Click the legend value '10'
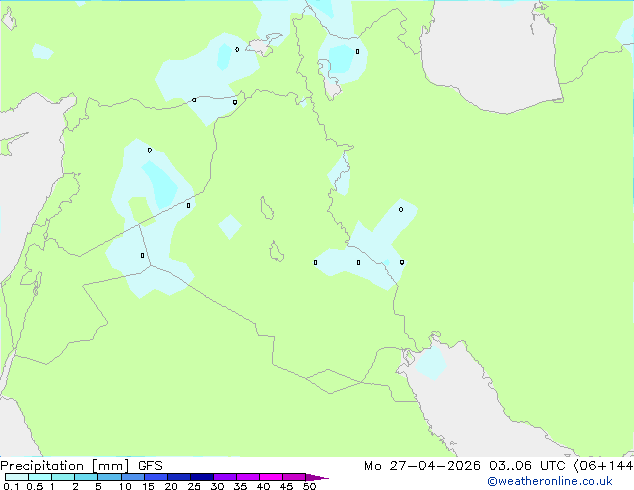The height and width of the screenshot is (490, 634). tap(125, 486)
